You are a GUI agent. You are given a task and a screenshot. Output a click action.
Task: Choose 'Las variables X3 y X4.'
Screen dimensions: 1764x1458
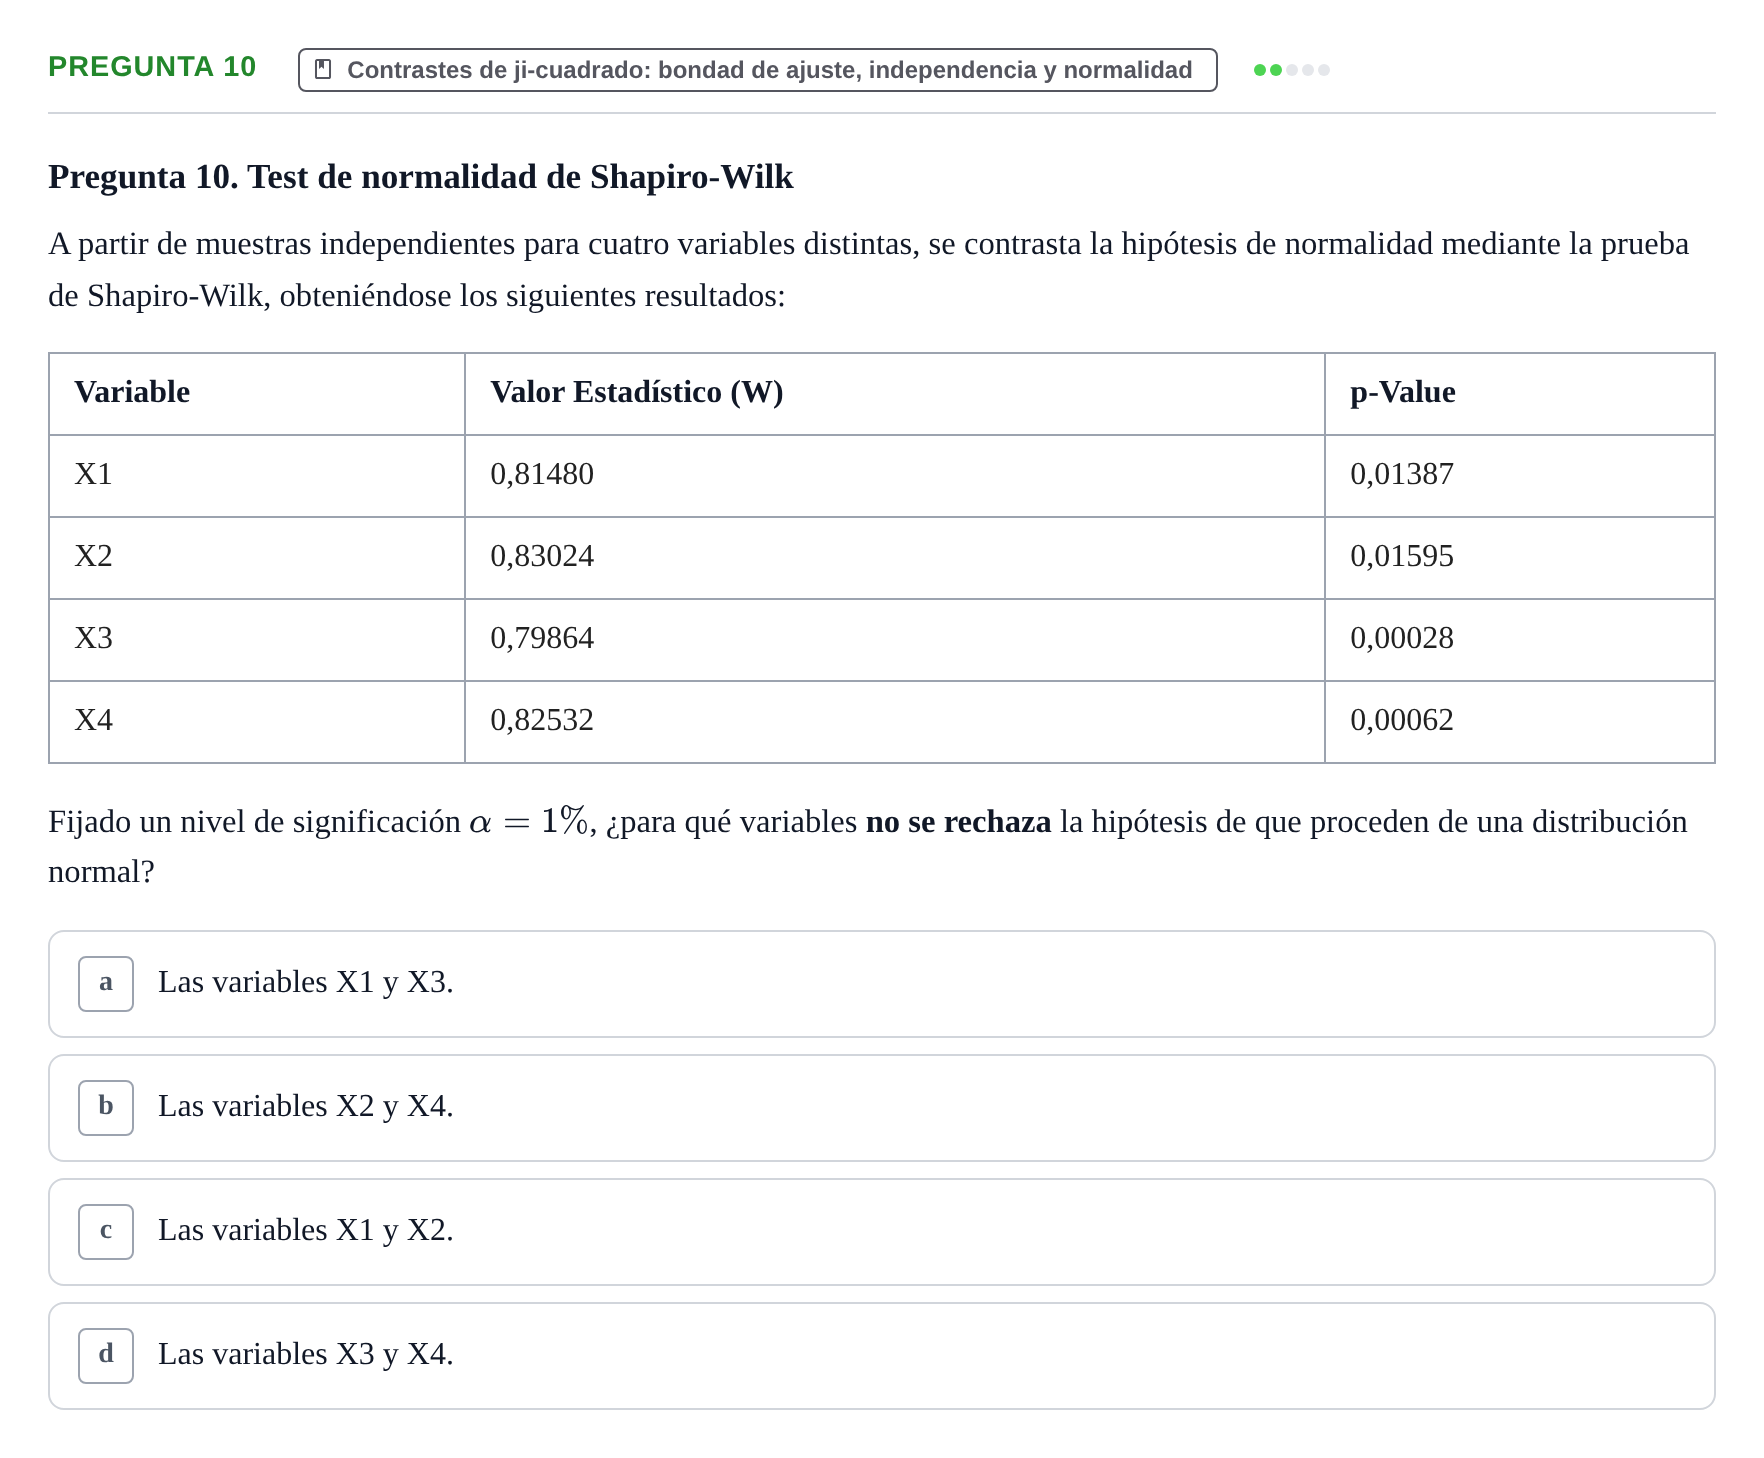click(x=881, y=1356)
